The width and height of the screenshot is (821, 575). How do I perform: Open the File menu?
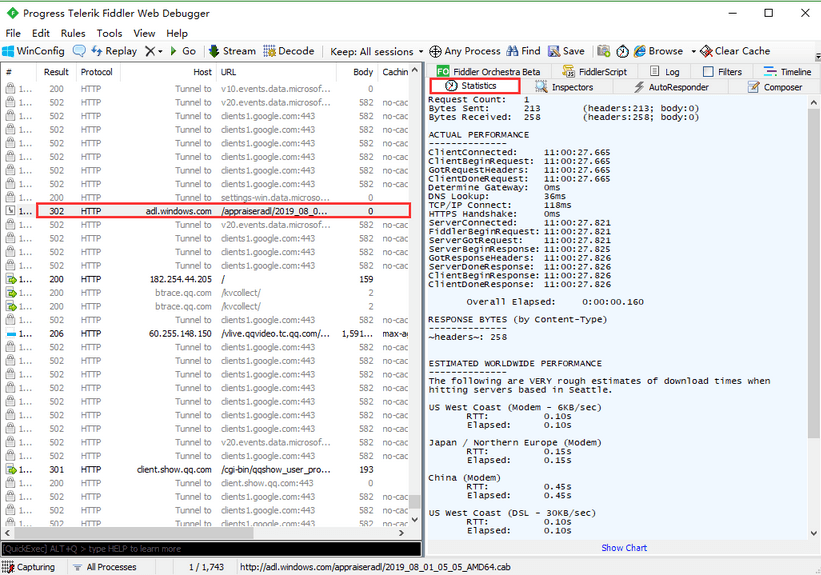pos(13,33)
